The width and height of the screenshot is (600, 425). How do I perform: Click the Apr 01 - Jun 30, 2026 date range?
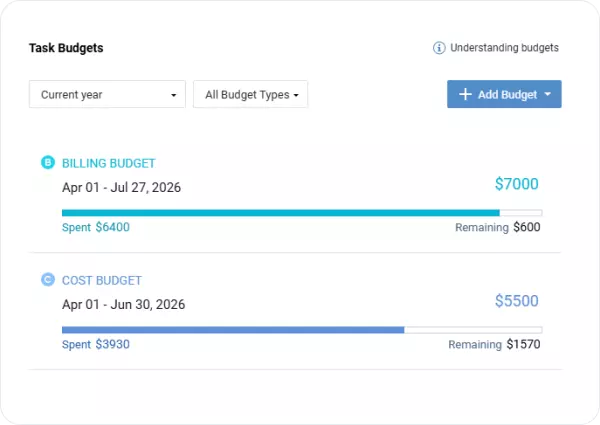tap(124, 305)
